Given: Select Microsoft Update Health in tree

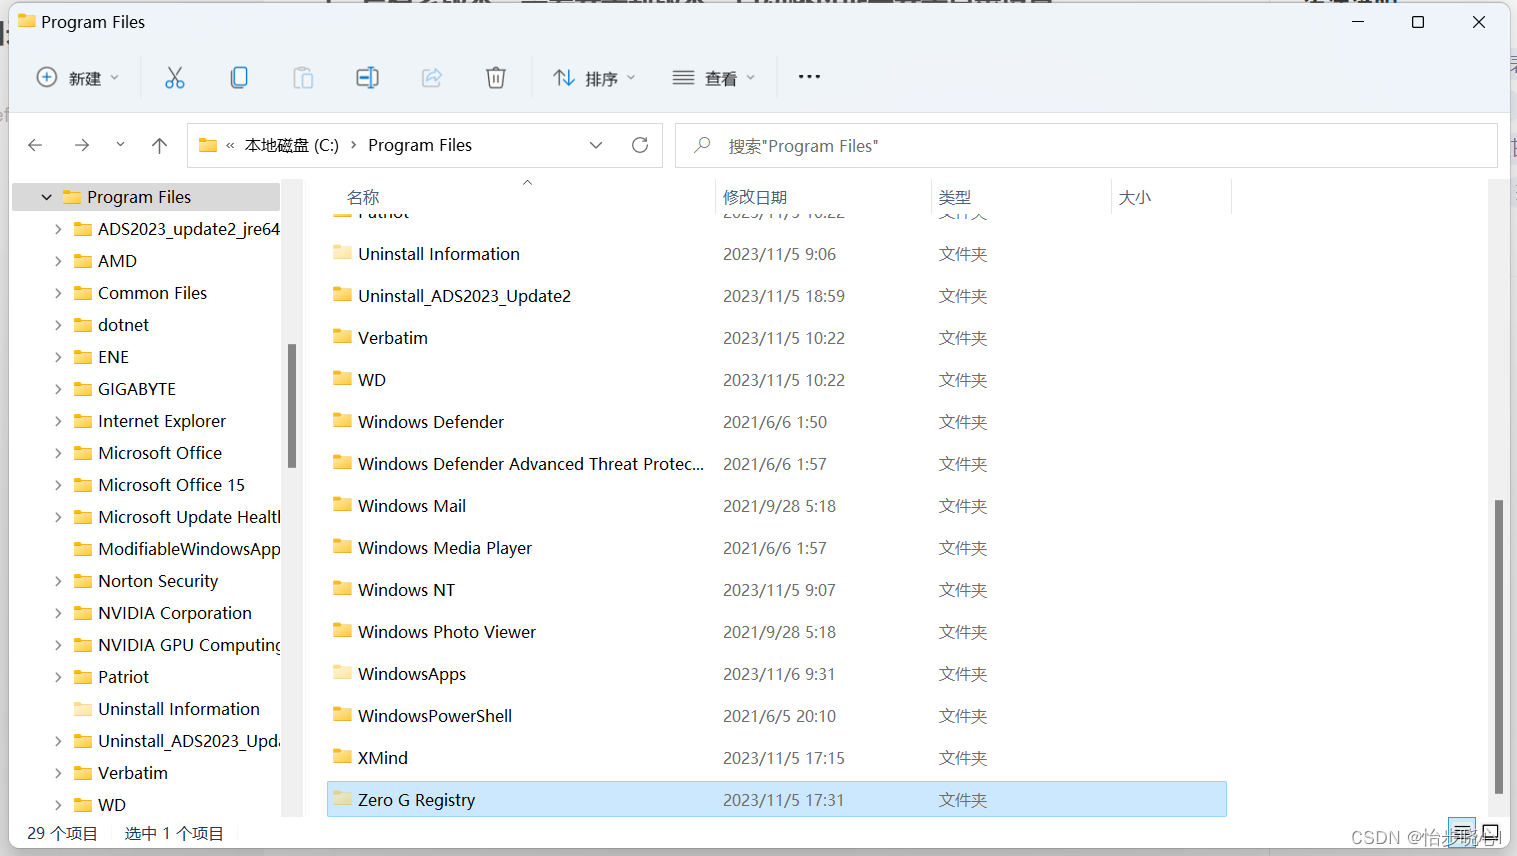Looking at the screenshot, I should point(189,517).
